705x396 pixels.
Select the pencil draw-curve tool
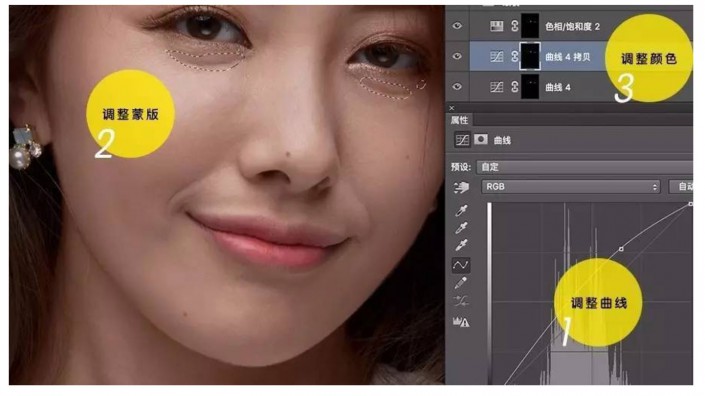click(461, 283)
